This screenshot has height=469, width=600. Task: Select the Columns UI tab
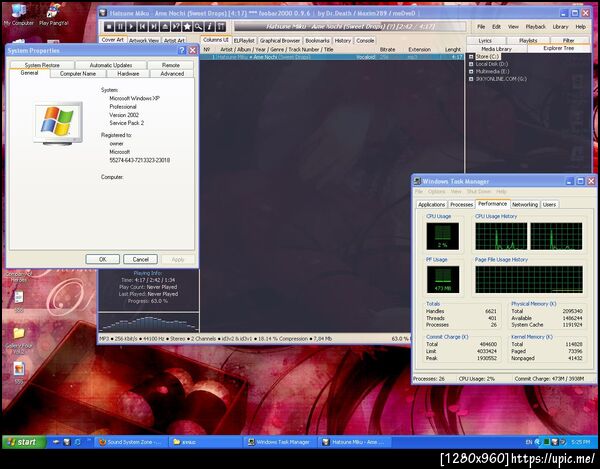(x=216, y=40)
